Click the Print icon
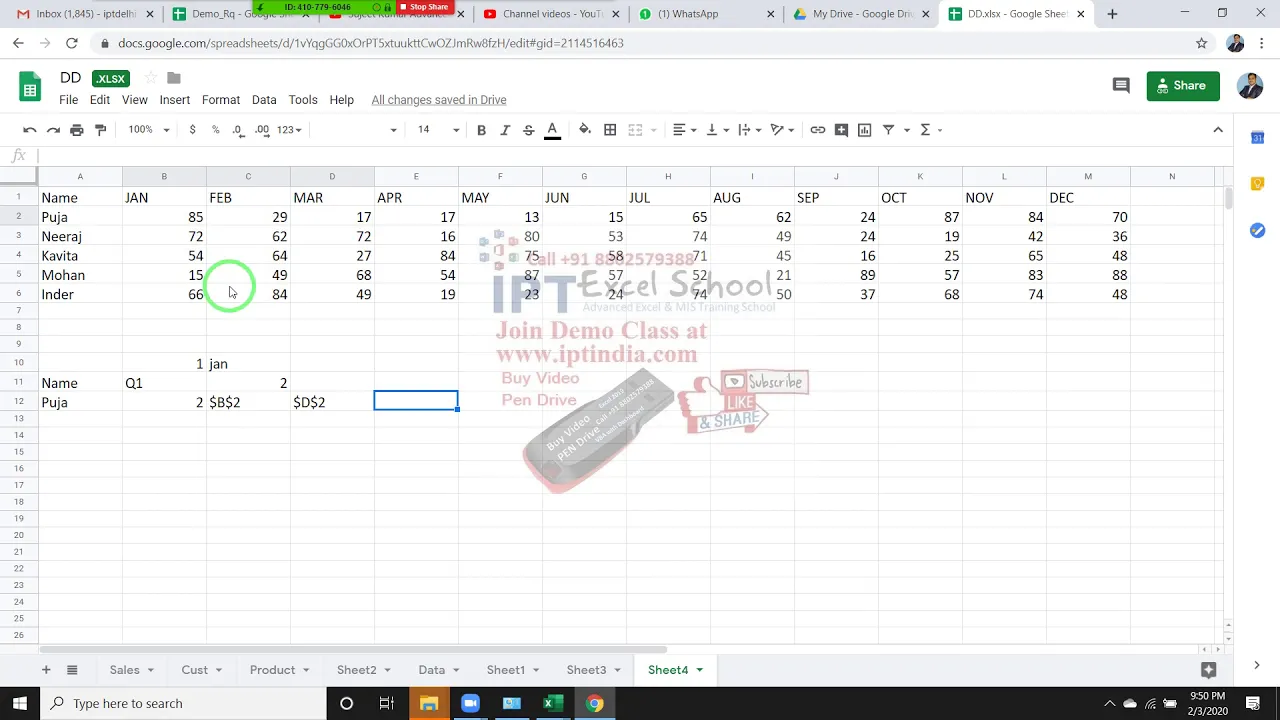This screenshot has width=1280, height=720. (x=77, y=130)
